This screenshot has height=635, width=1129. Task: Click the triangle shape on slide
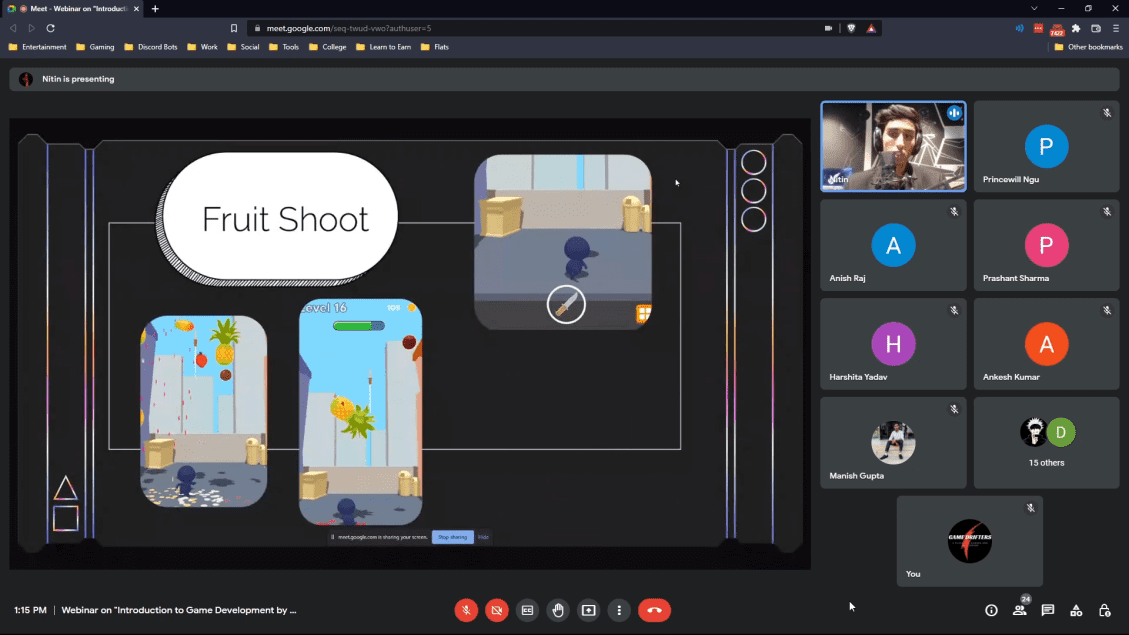pyautogui.click(x=66, y=488)
